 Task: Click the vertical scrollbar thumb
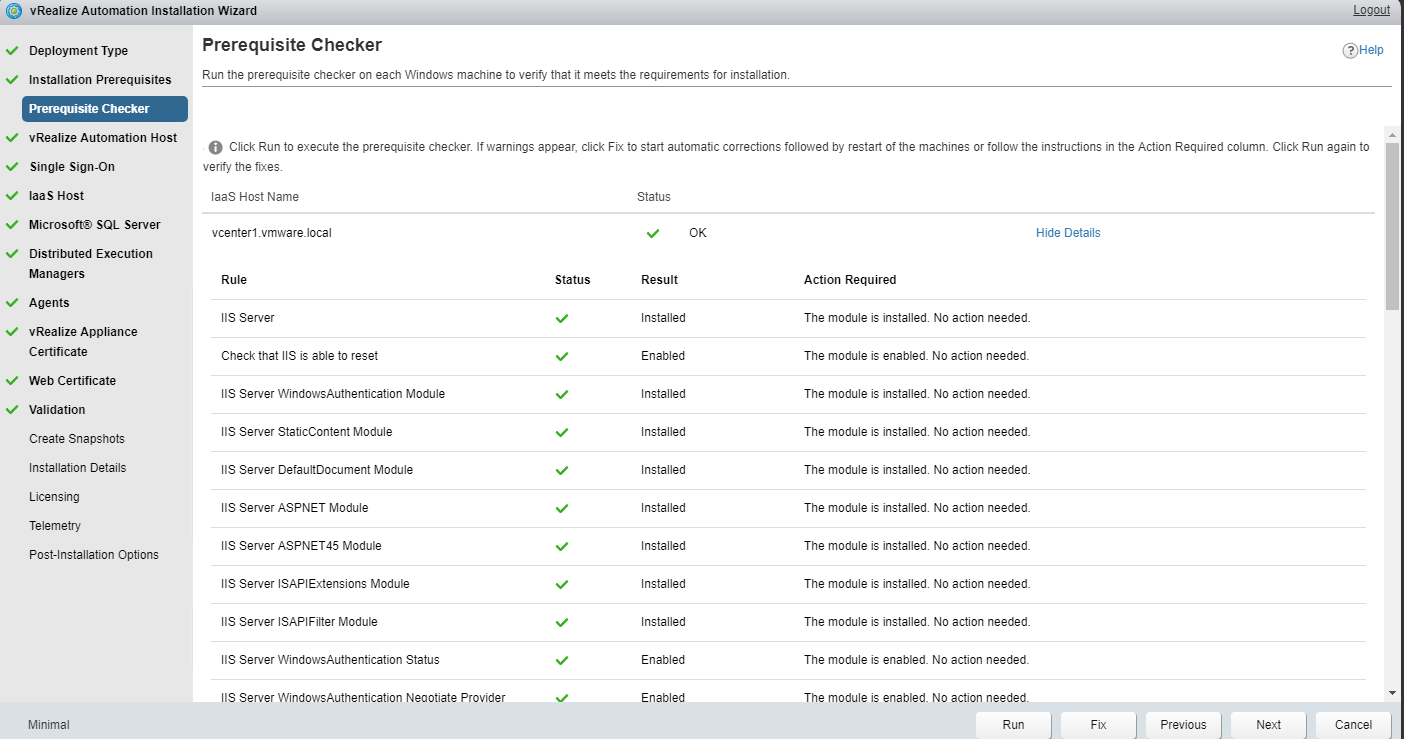coord(1393,225)
